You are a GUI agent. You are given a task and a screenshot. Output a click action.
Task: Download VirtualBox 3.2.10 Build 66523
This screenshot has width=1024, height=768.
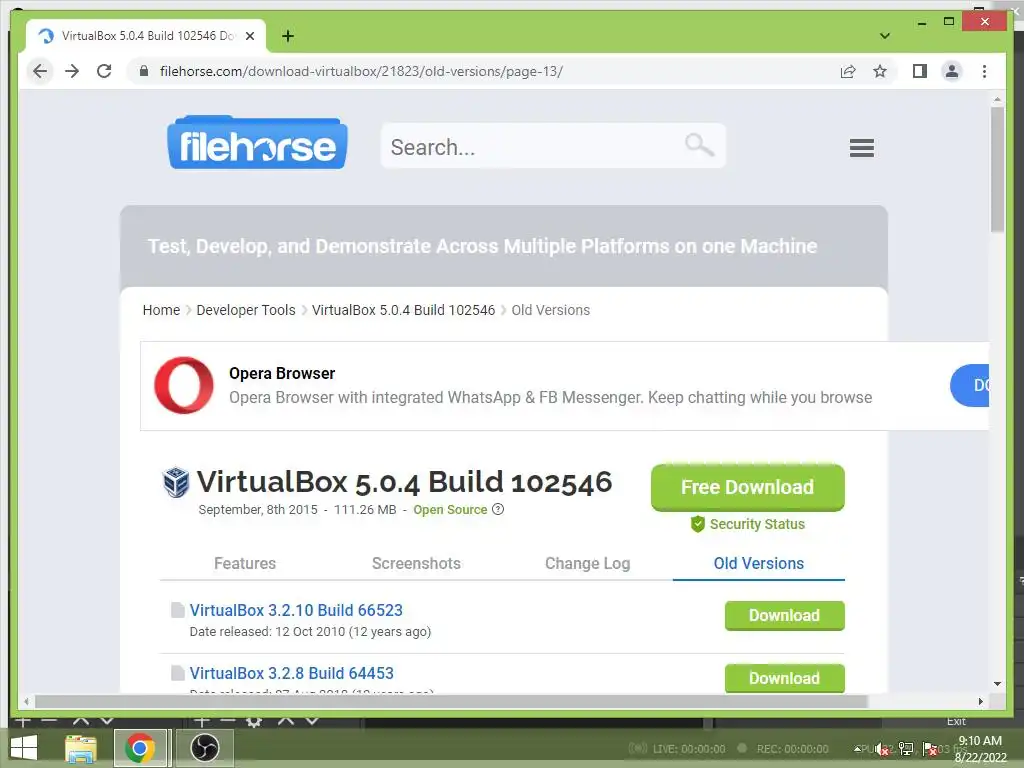pos(784,616)
